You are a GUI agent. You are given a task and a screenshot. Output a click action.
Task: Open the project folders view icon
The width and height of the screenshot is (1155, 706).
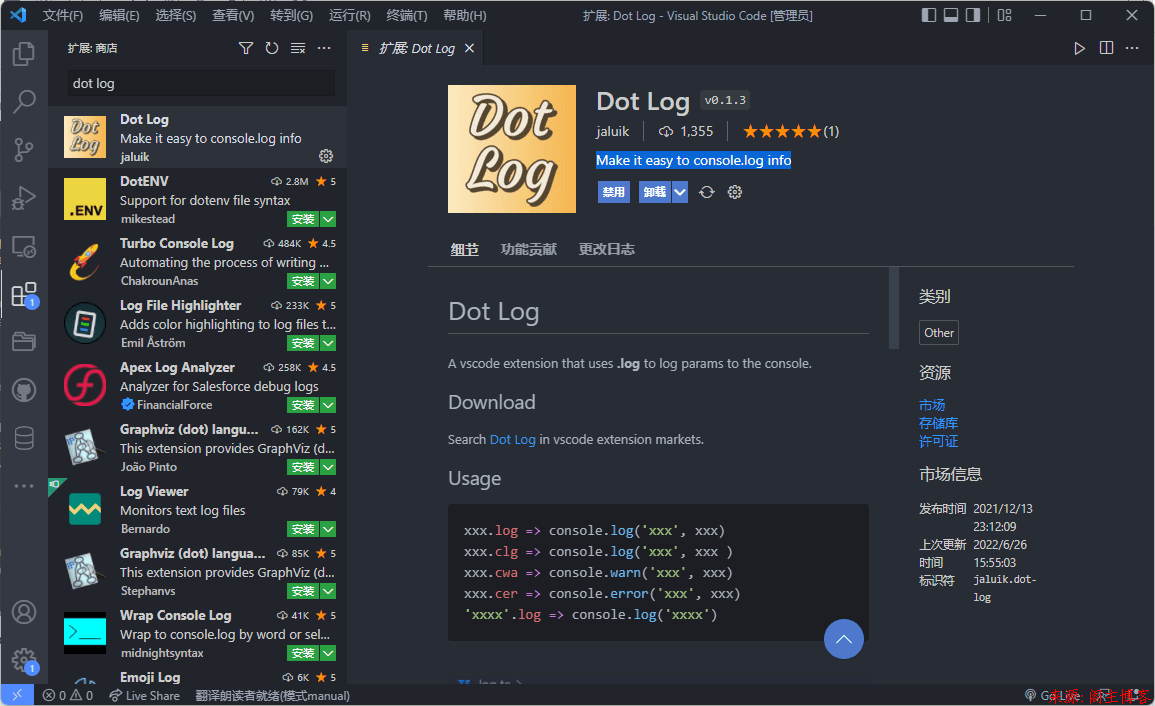(x=24, y=342)
